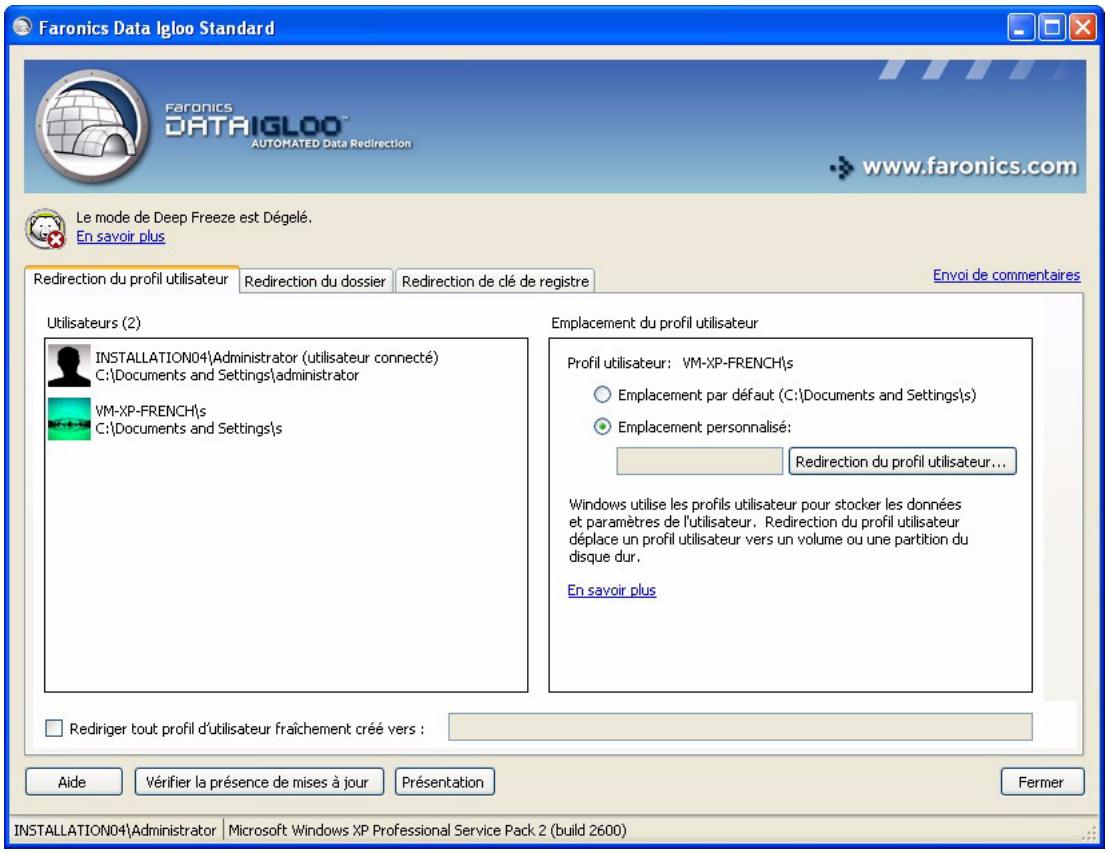
Task: Select the green VM-XP-FRENCH\s user avatar
Action: pos(69,419)
